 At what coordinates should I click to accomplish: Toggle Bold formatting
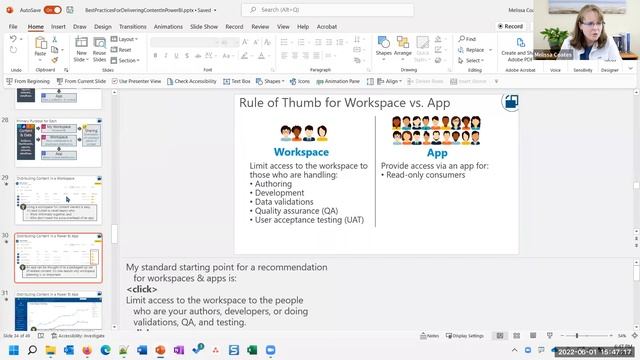click(x=156, y=56)
